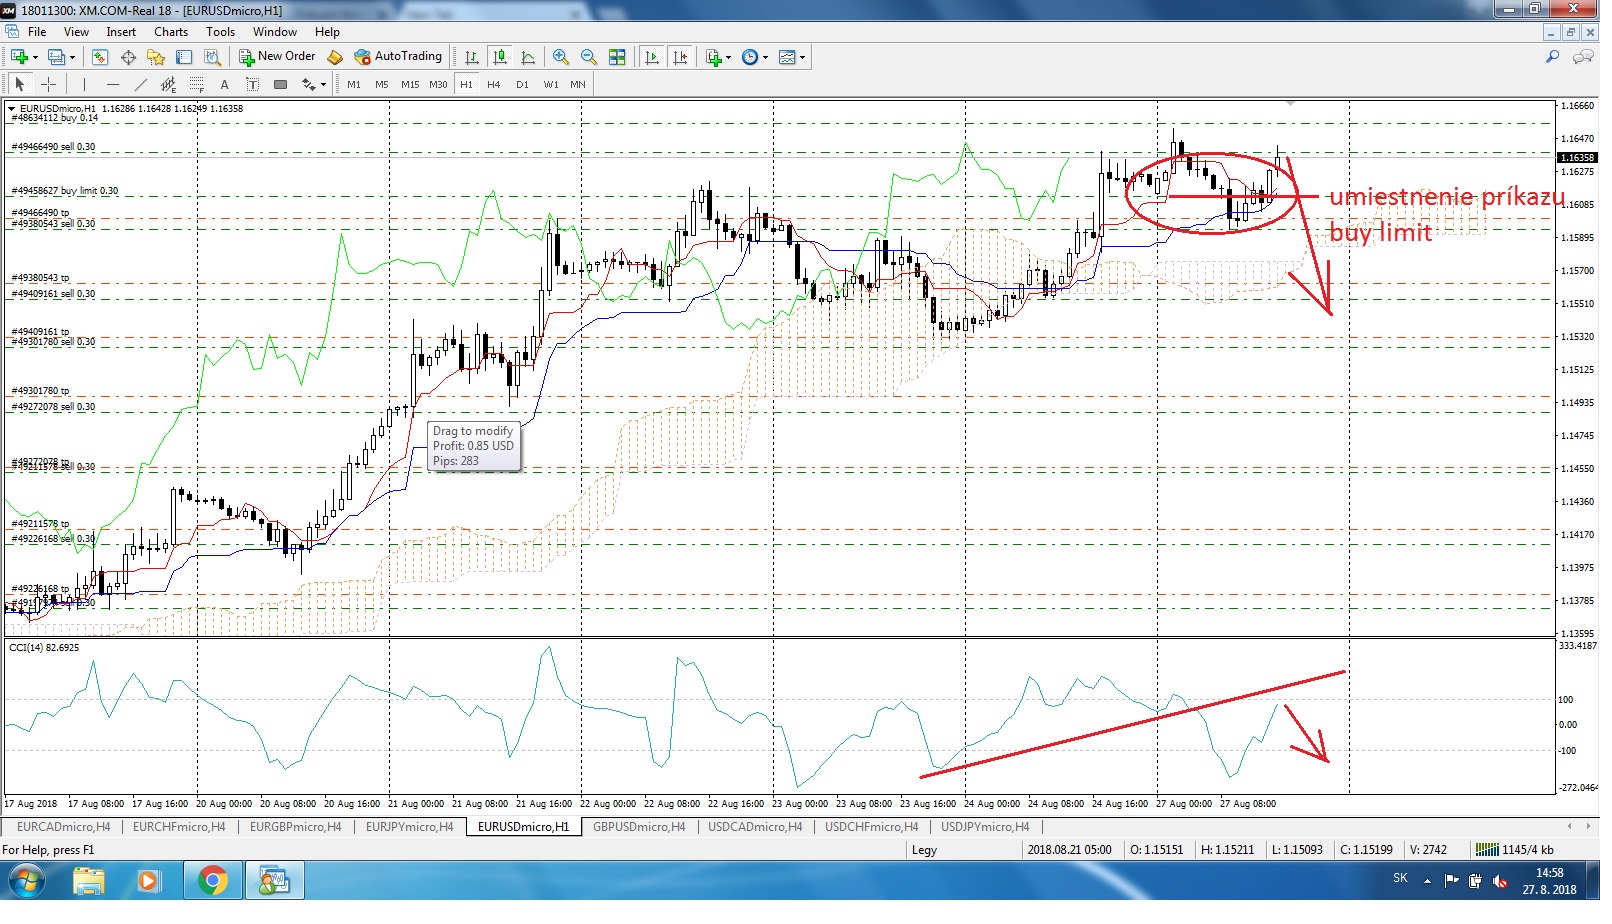
Task: Switch timeframe to M1
Action: pyautogui.click(x=354, y=85)
